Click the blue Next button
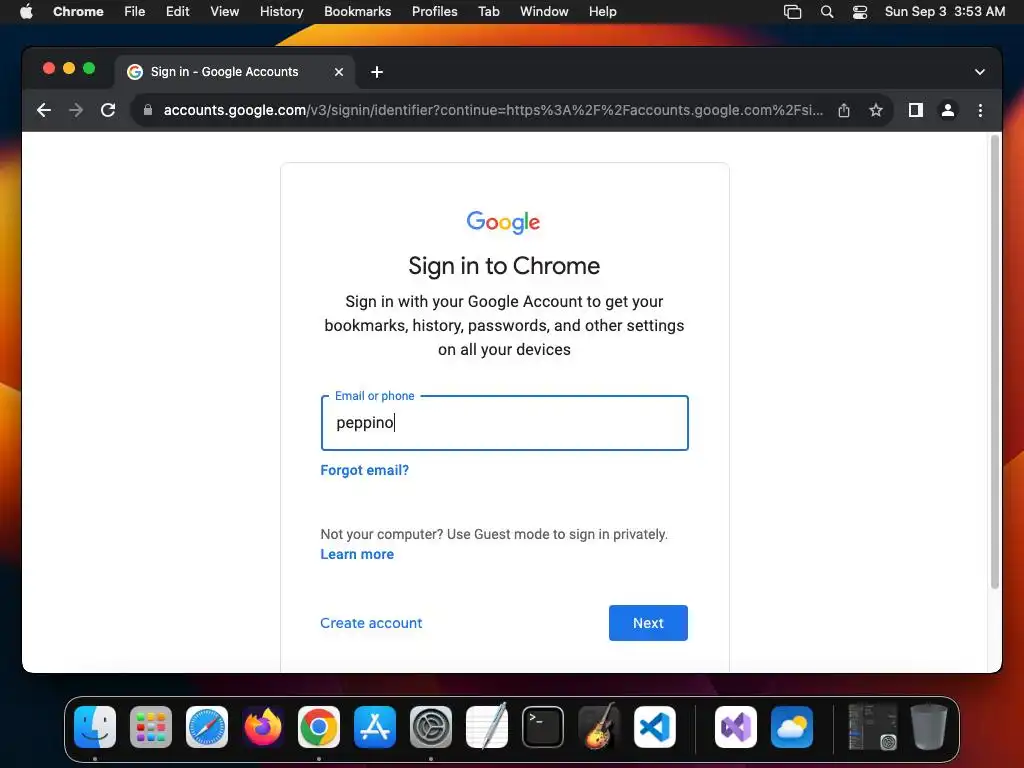 (648, 623)
